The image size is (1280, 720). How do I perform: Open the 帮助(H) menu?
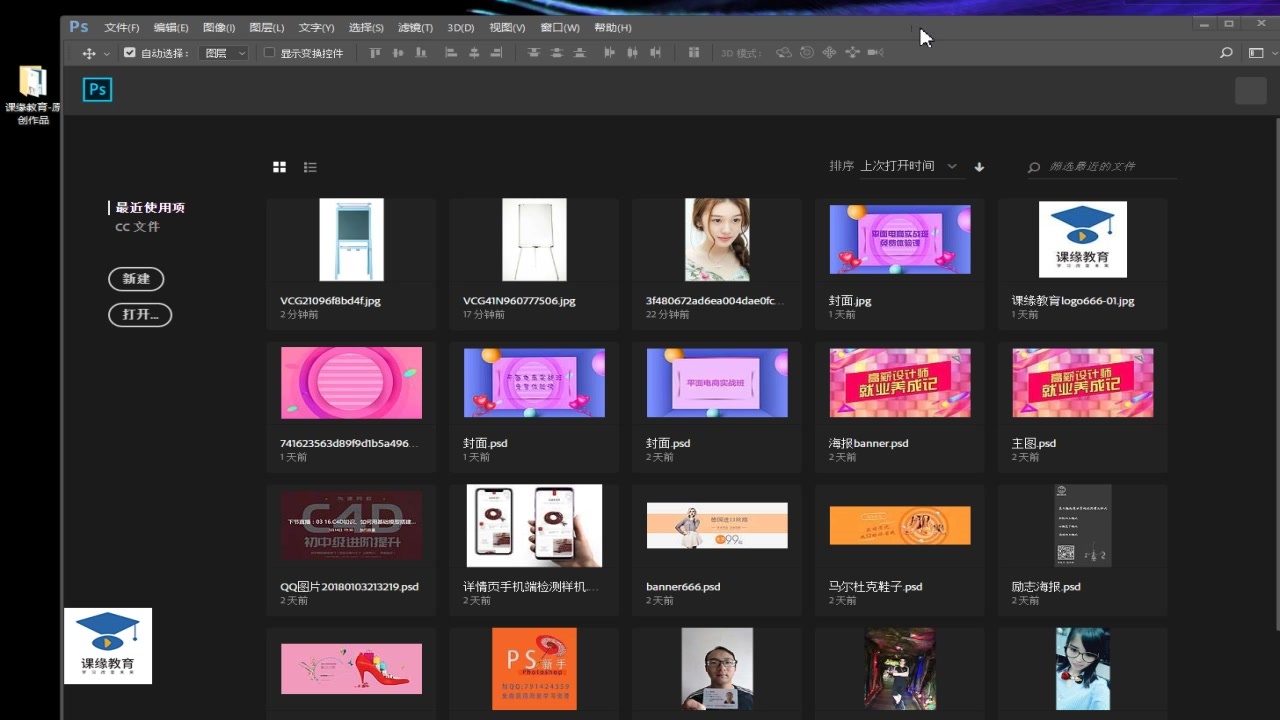coord(613,28)
